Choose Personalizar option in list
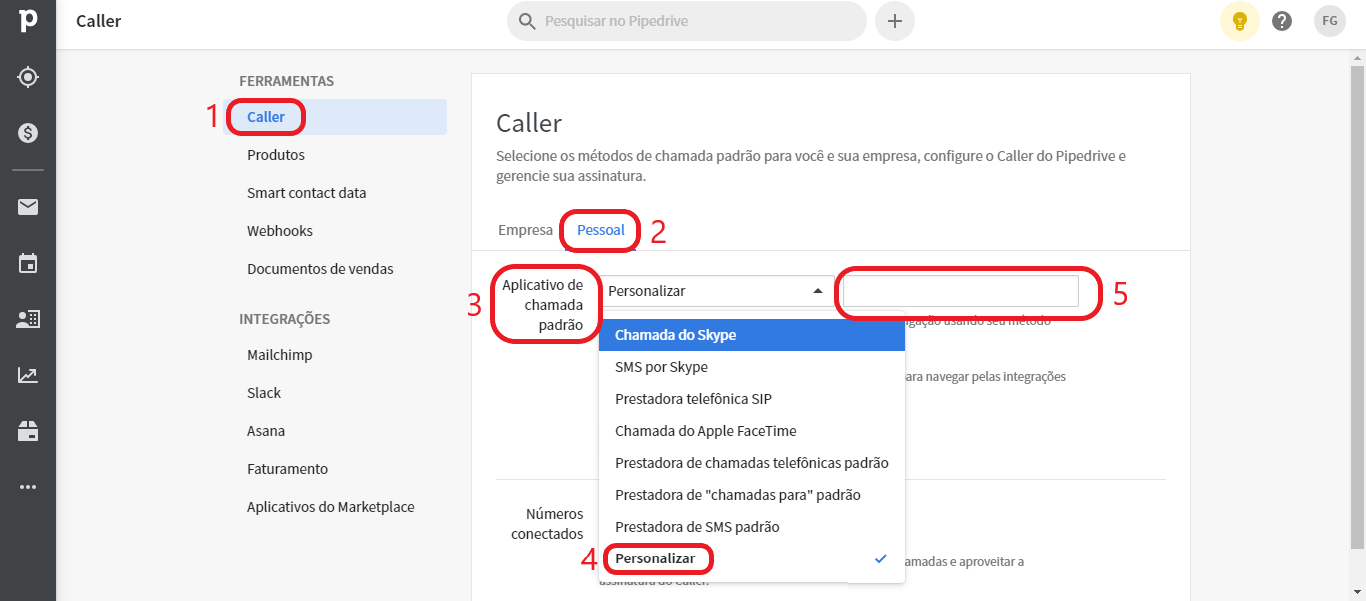This screenshot has width=1366, height=601. pos(752,558)
